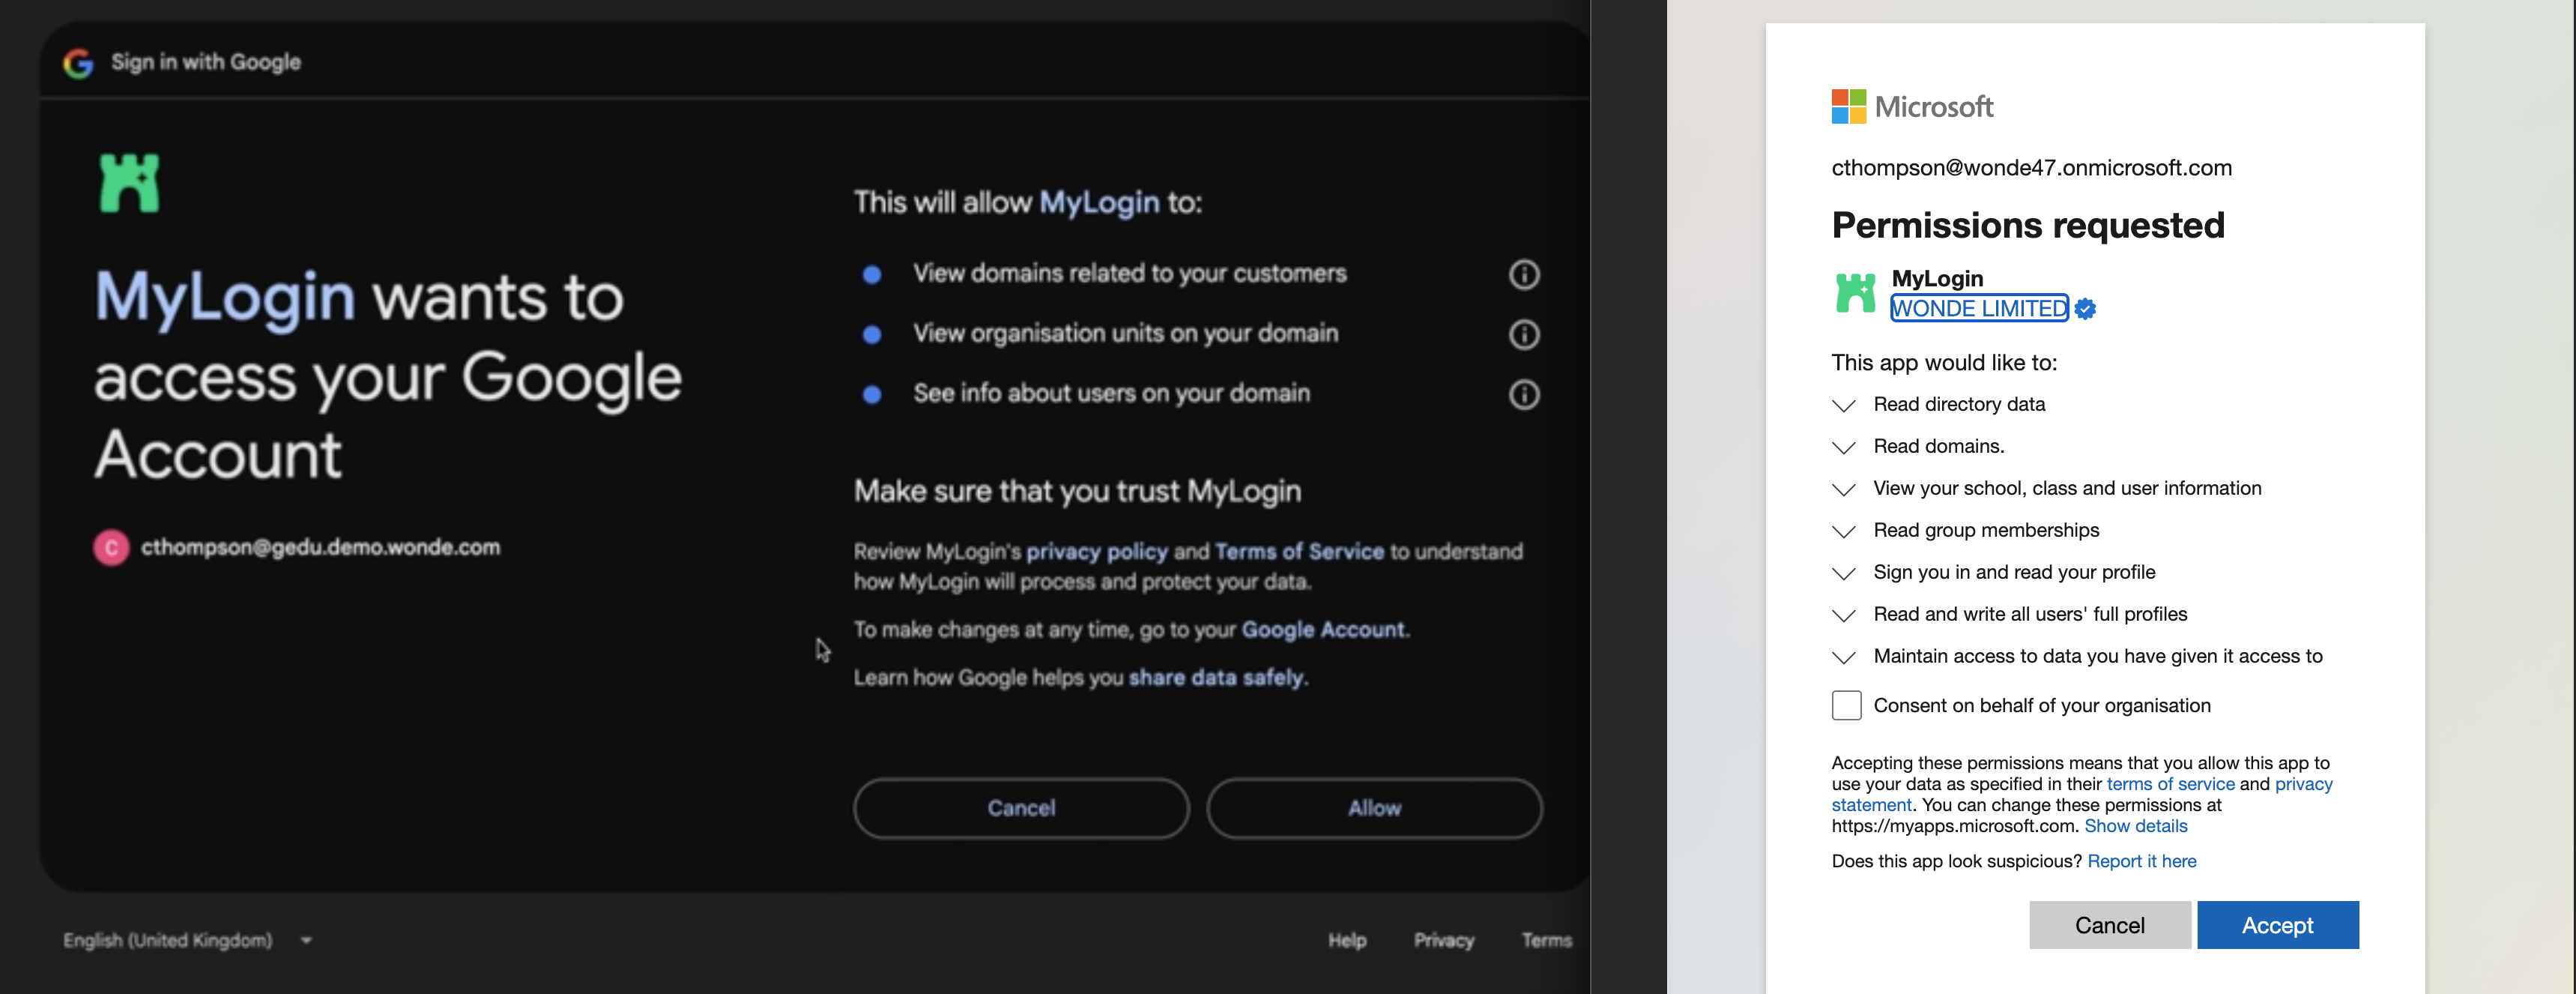This screenshot has height=994, width=2576.
Task: Expand the "Read and write all users' full profiles" permission
Action: 1843,615
